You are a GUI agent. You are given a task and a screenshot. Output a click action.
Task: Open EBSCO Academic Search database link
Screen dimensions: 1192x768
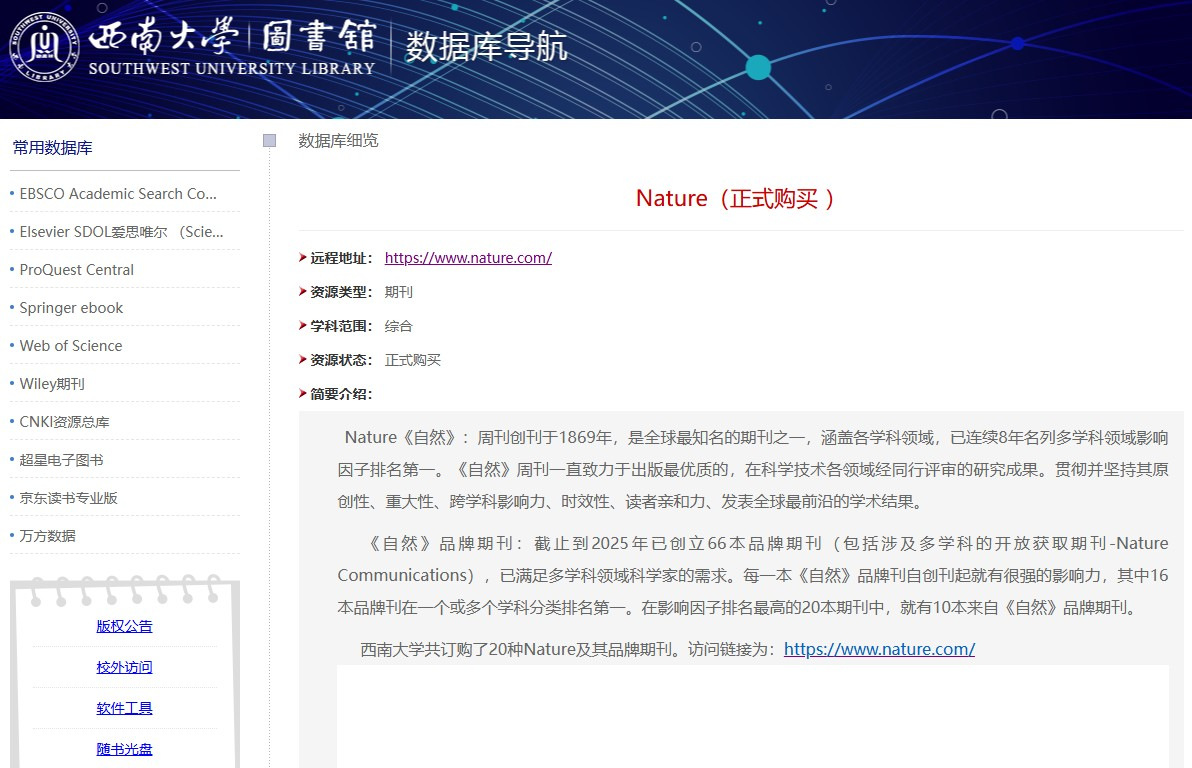(118, 194)
